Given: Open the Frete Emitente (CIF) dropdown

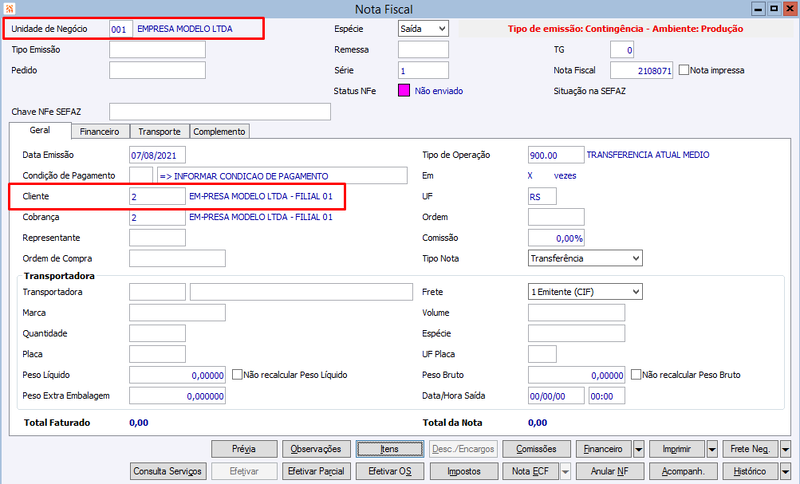Looking at the screenshot, I should pyautogui.click(x=585, y=292).
